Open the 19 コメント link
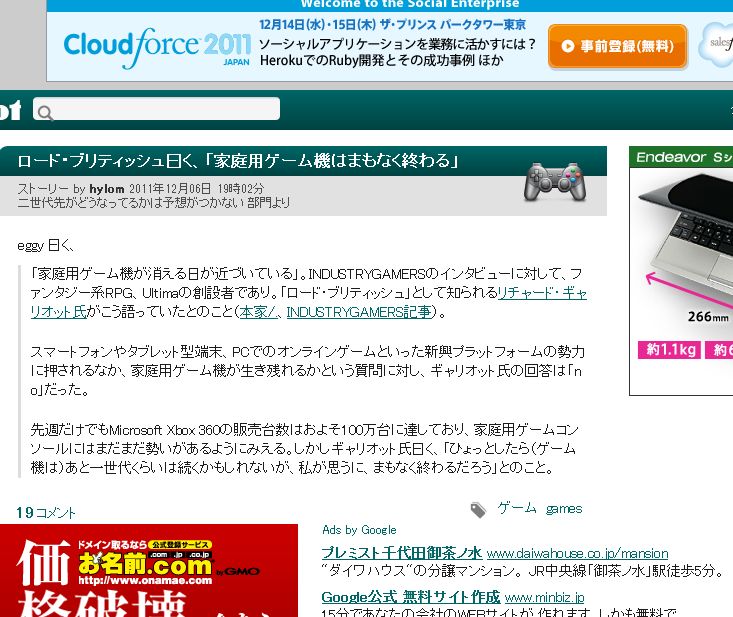733x617 pixels. click(45, 513)
